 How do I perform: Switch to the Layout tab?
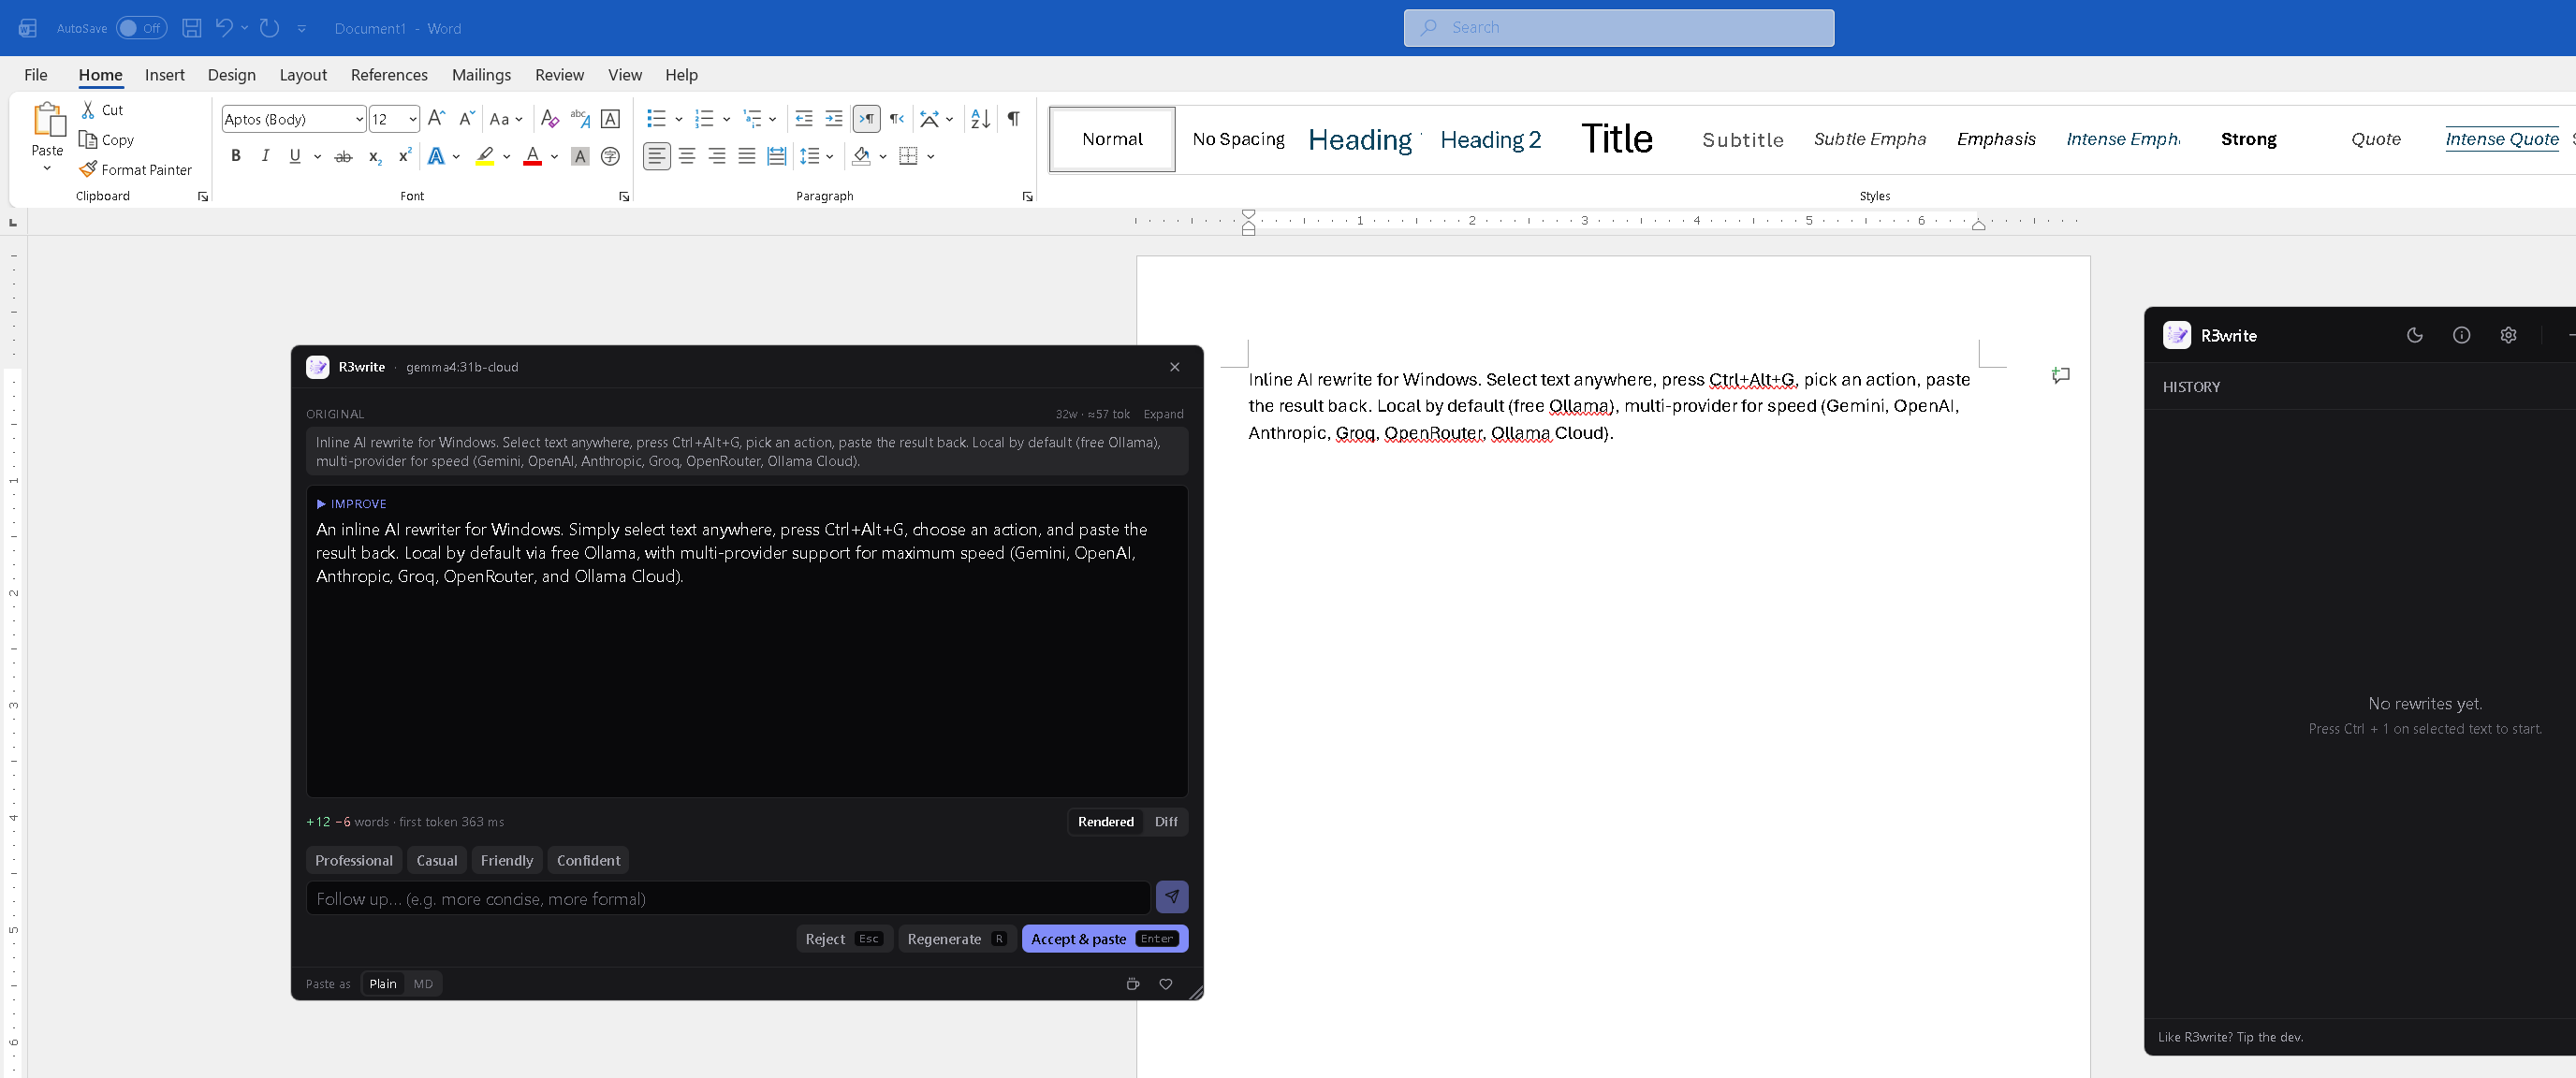coord(303,75)
